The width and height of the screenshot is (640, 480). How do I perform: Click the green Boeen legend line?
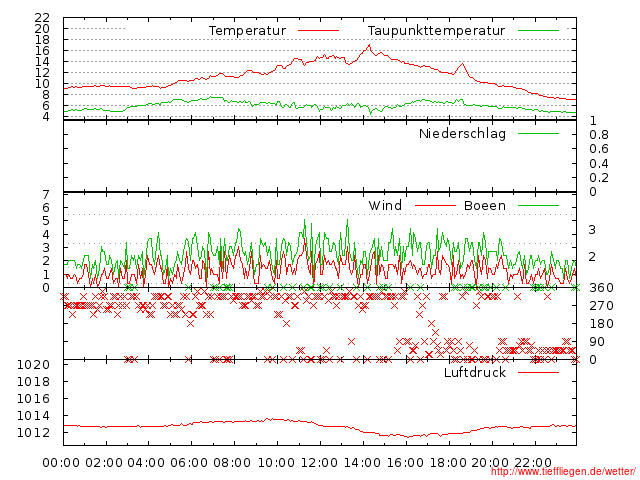(x=538, y=205)
